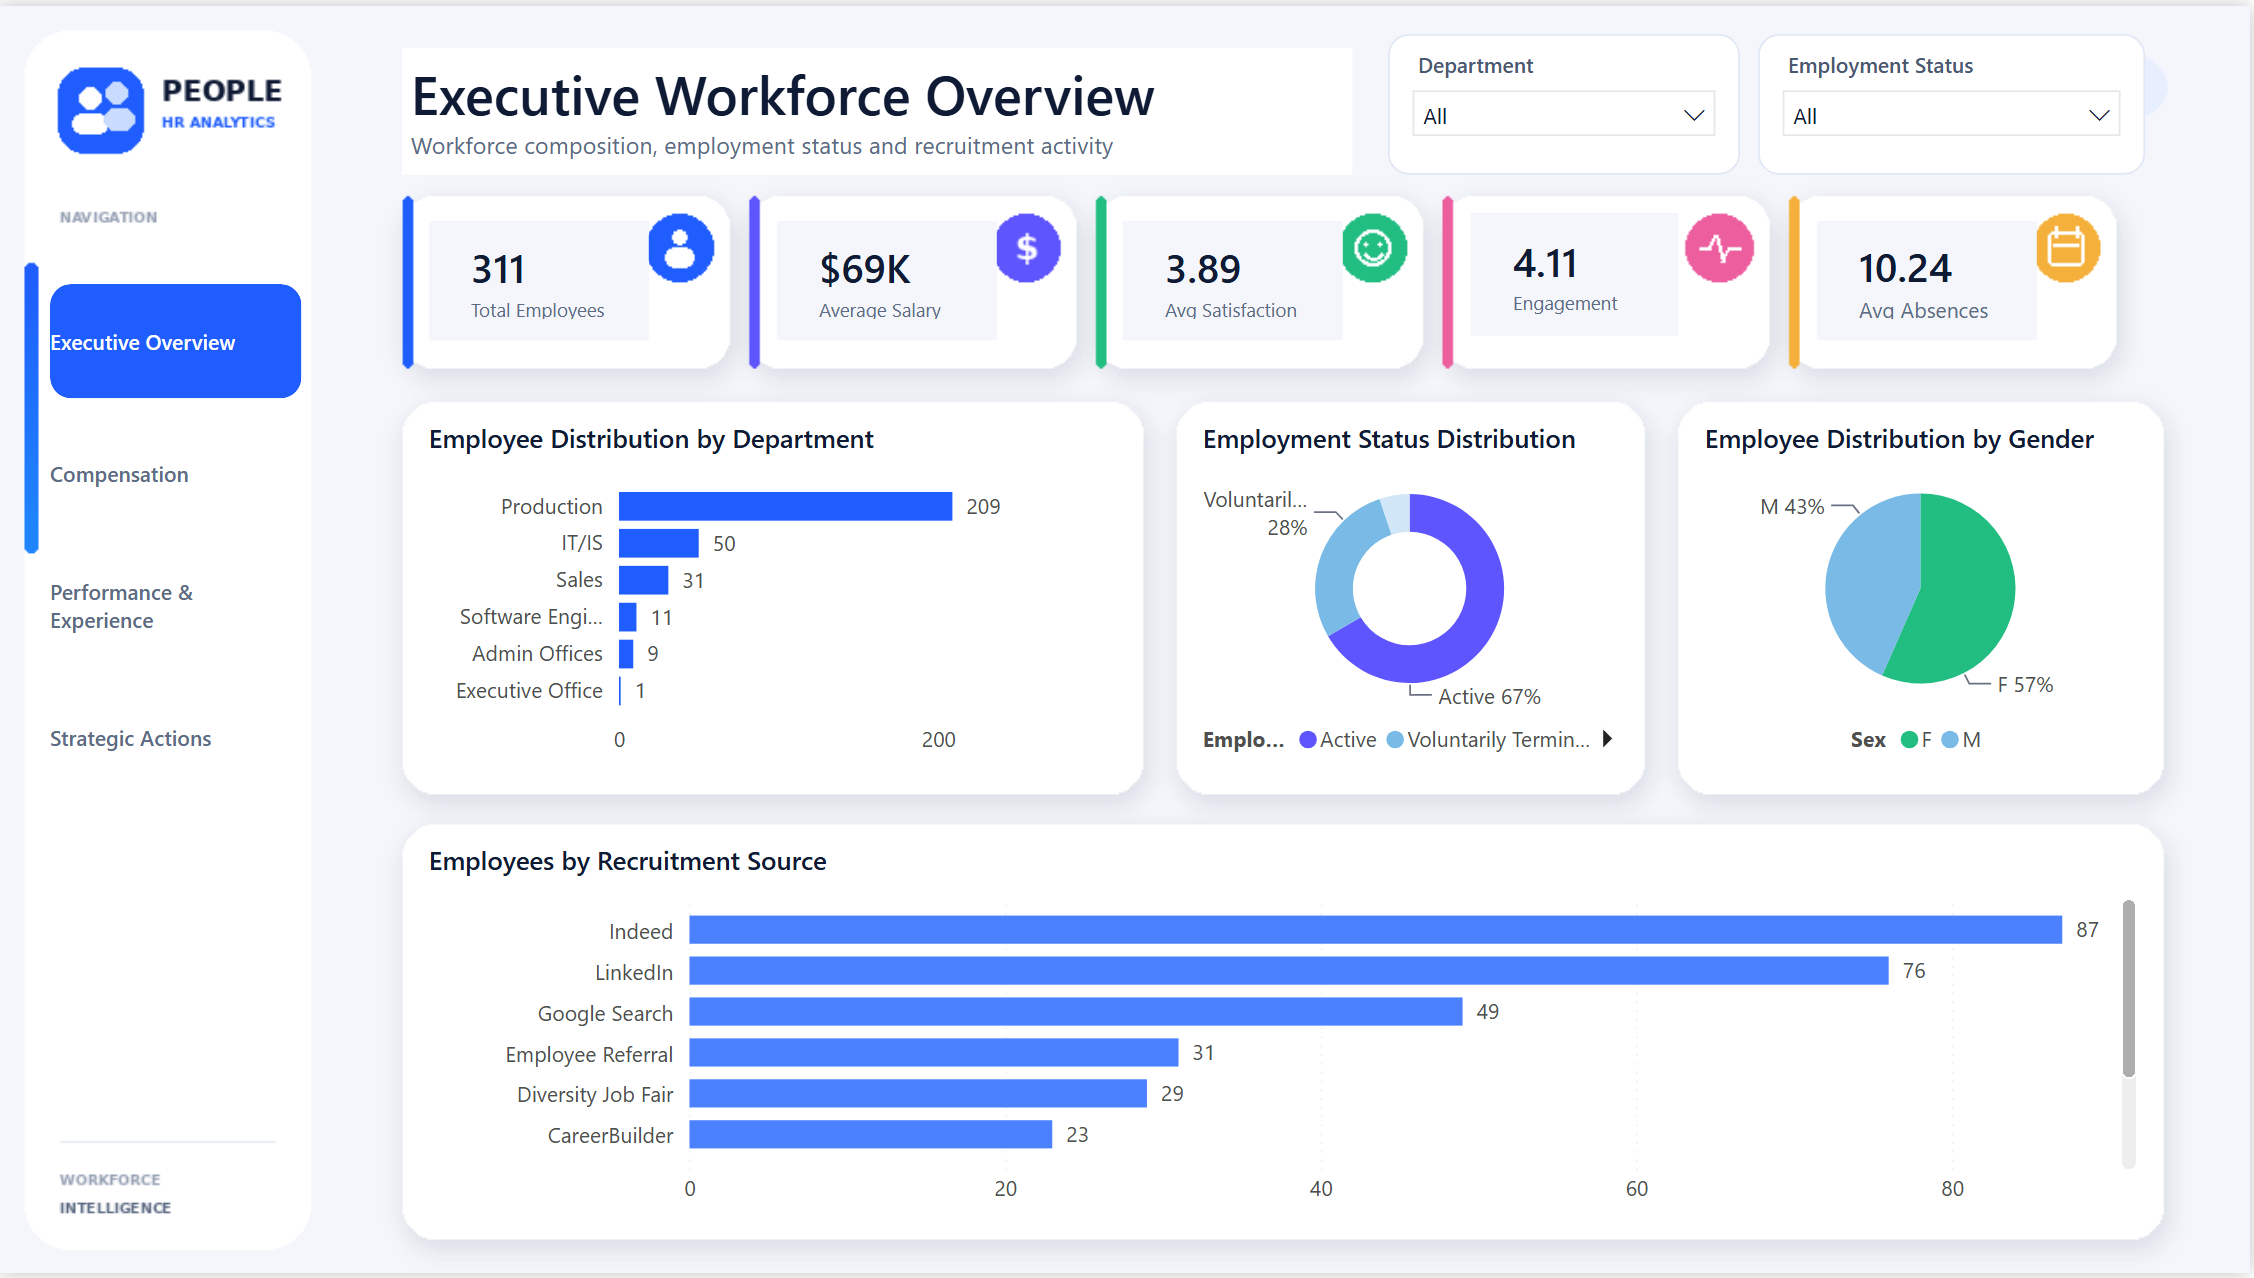Image resolution: width=2254 pixels, height=1278 pixels.
Task: Select the Employee Referral bar
Action: tap(934, 1053)
